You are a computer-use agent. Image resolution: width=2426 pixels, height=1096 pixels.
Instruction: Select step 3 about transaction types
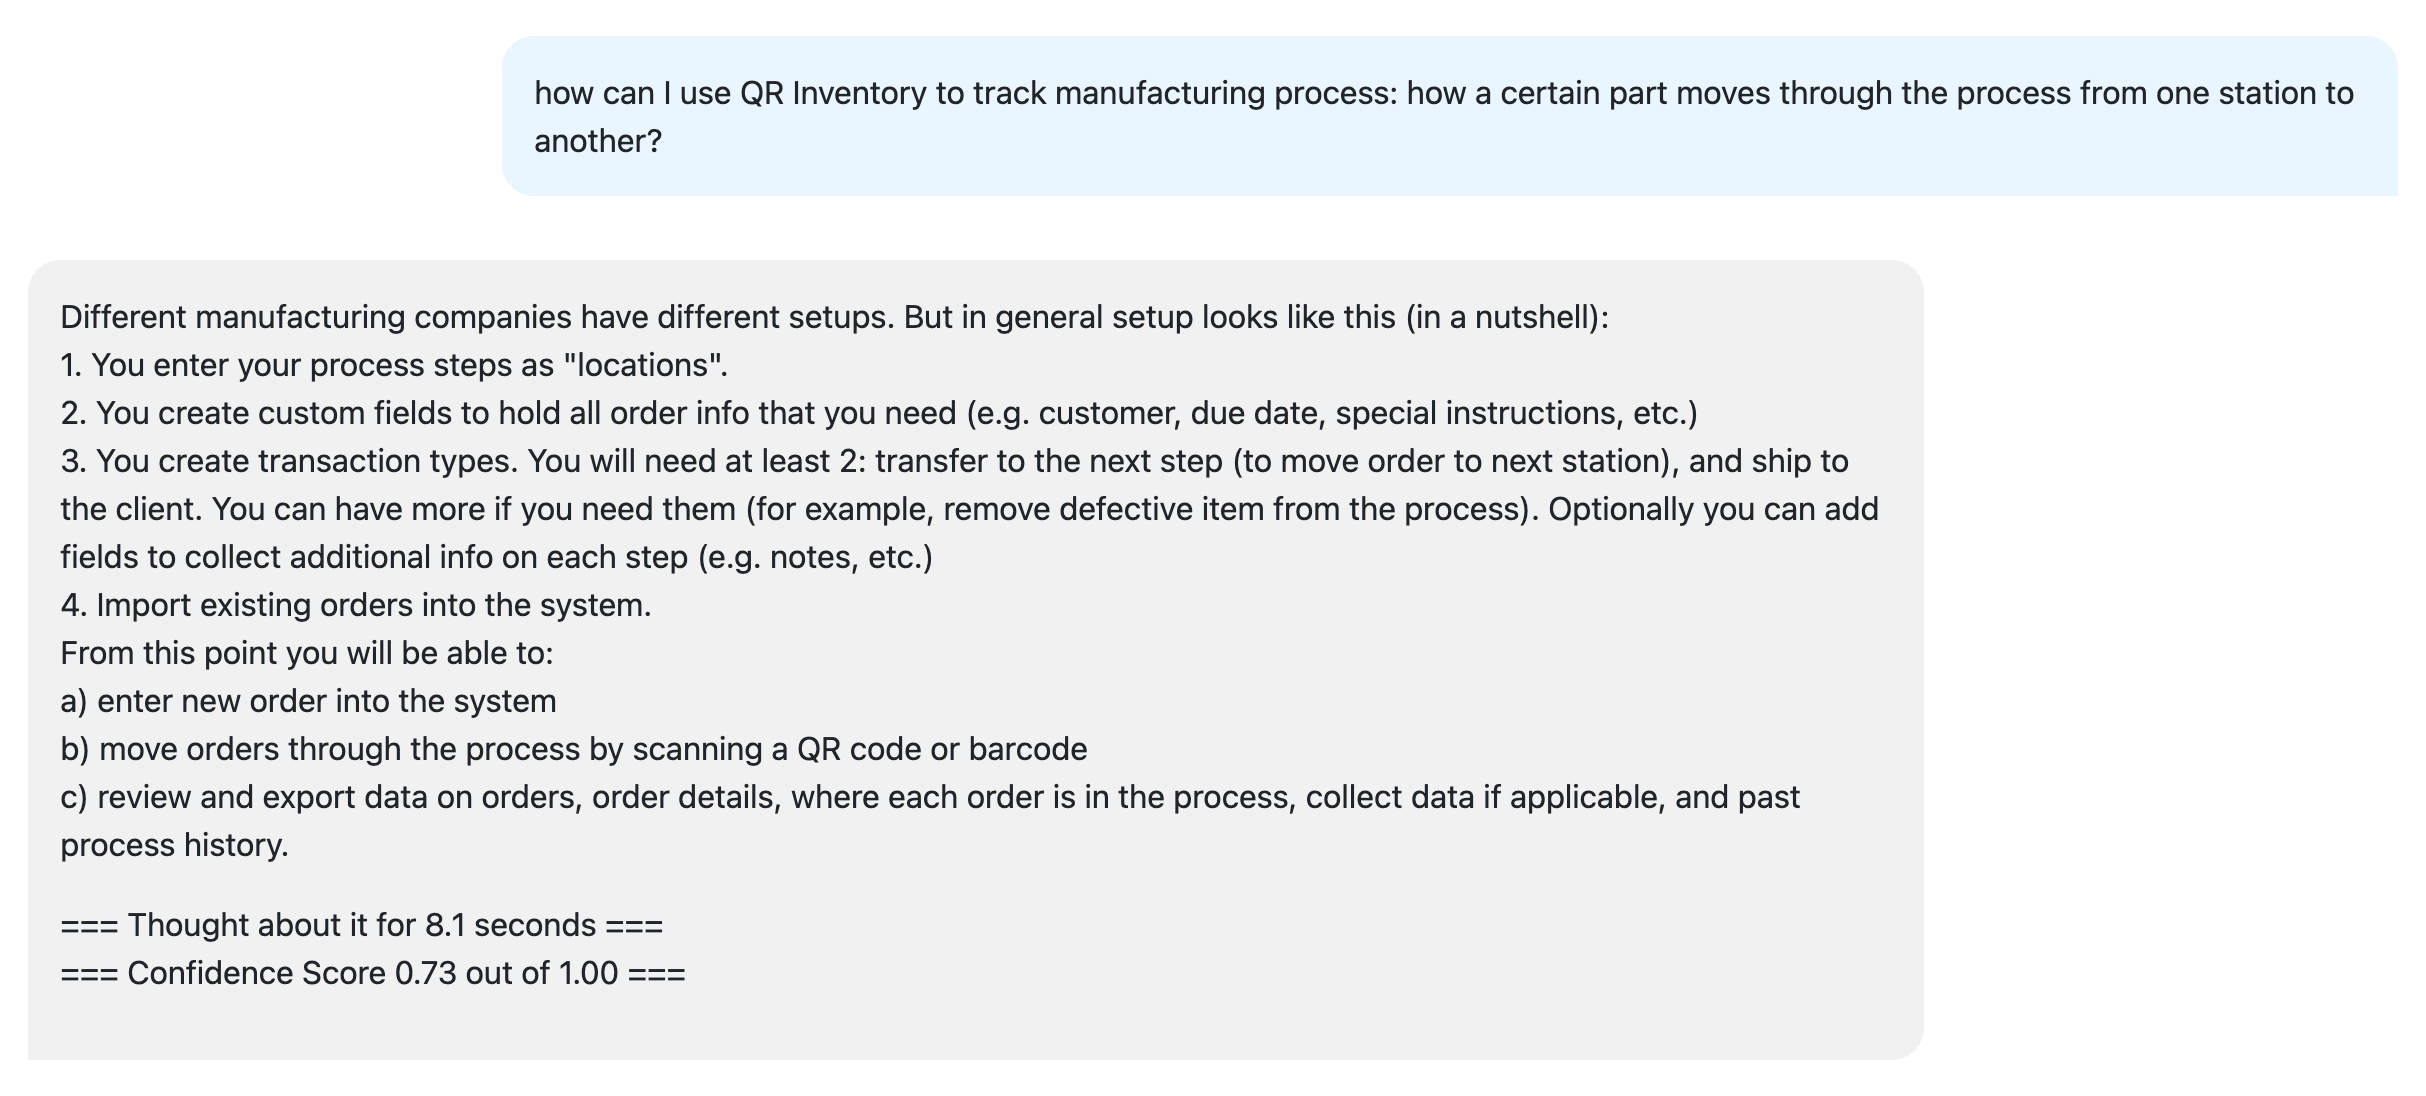pyautogui.click(x=969, y=509)
